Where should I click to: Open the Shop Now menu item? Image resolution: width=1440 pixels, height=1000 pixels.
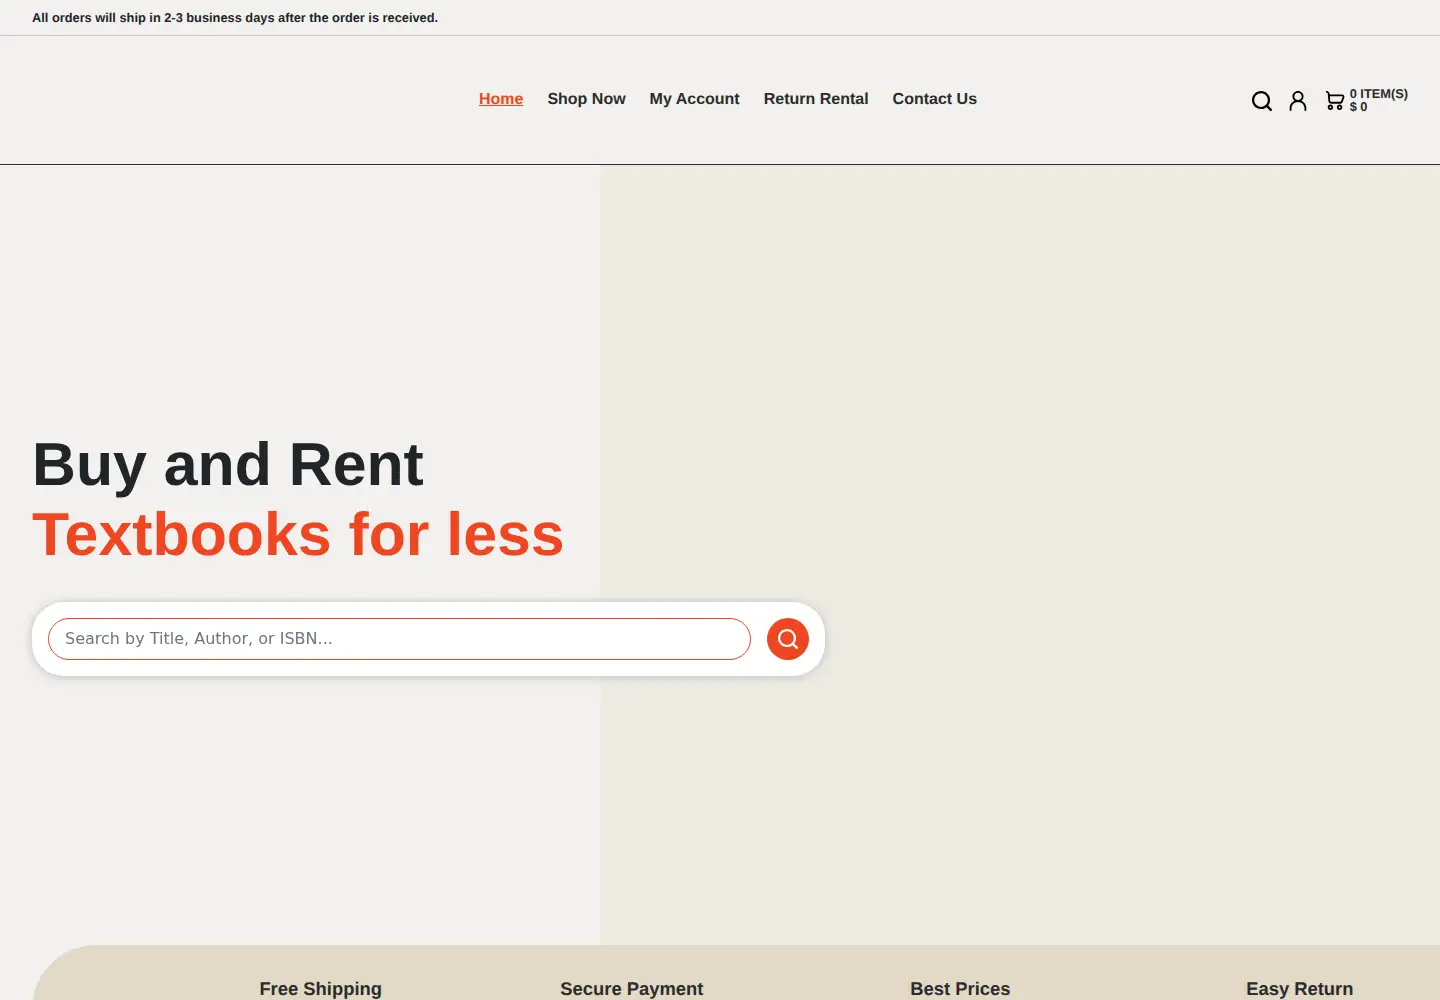[x=586, y=99]
